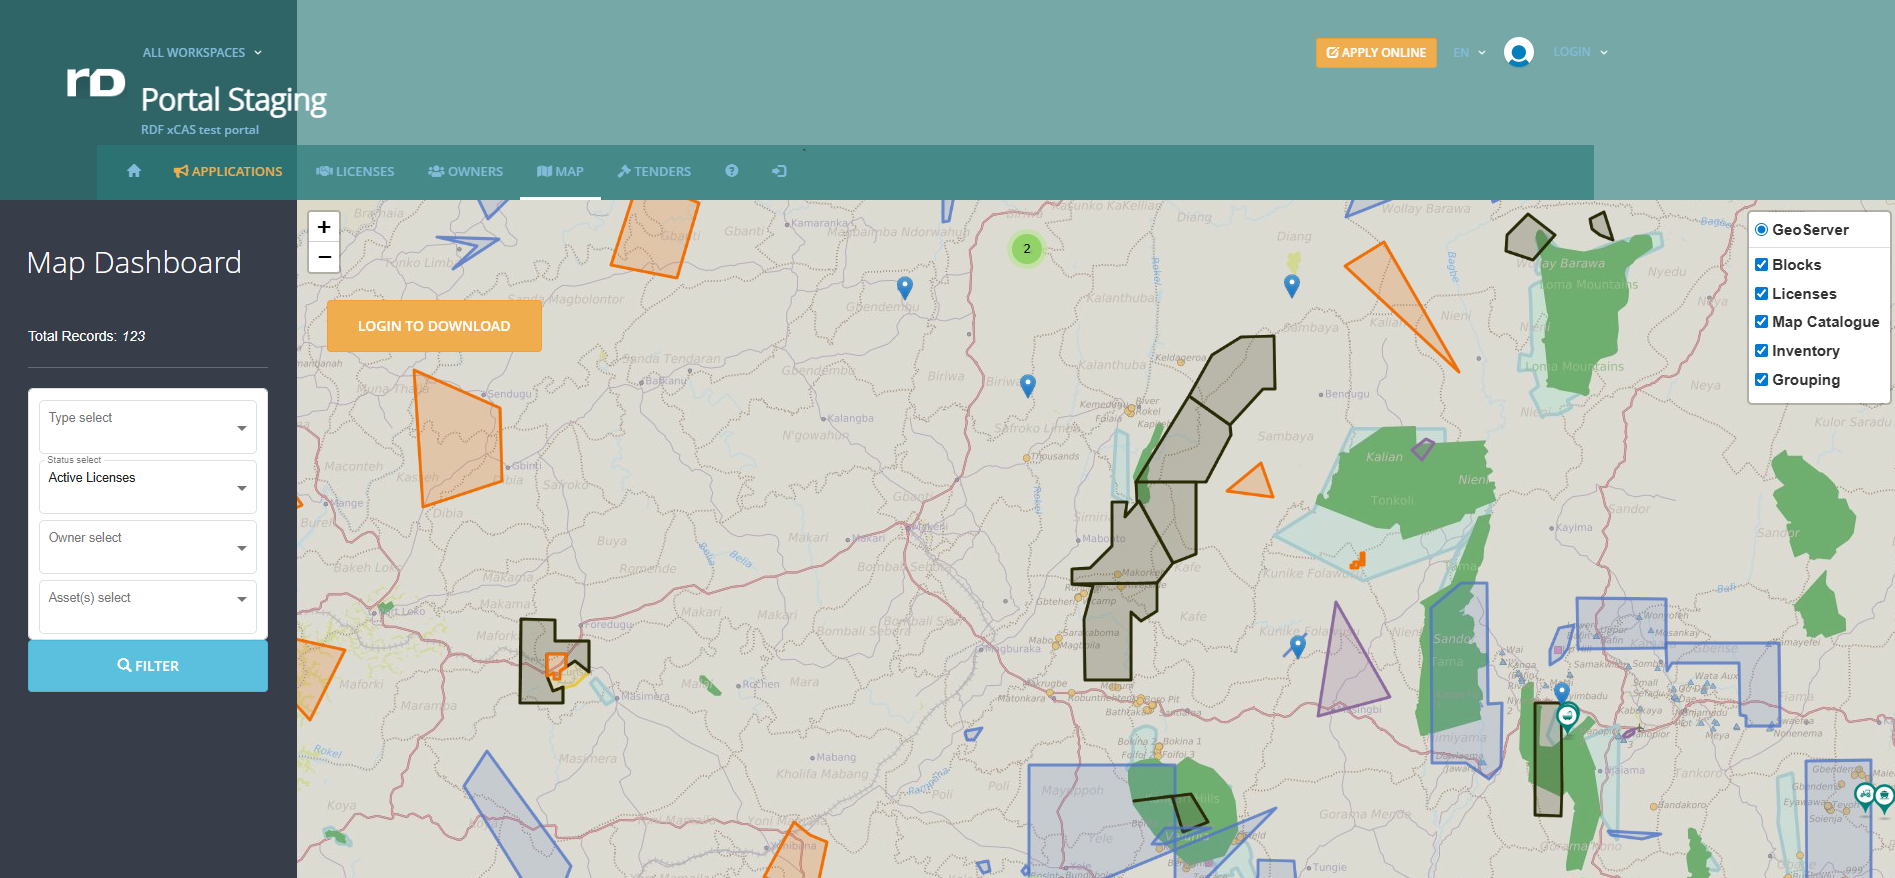Expand the Asset(s) select dropdown

pyautogui.click(x=148, y=607)
